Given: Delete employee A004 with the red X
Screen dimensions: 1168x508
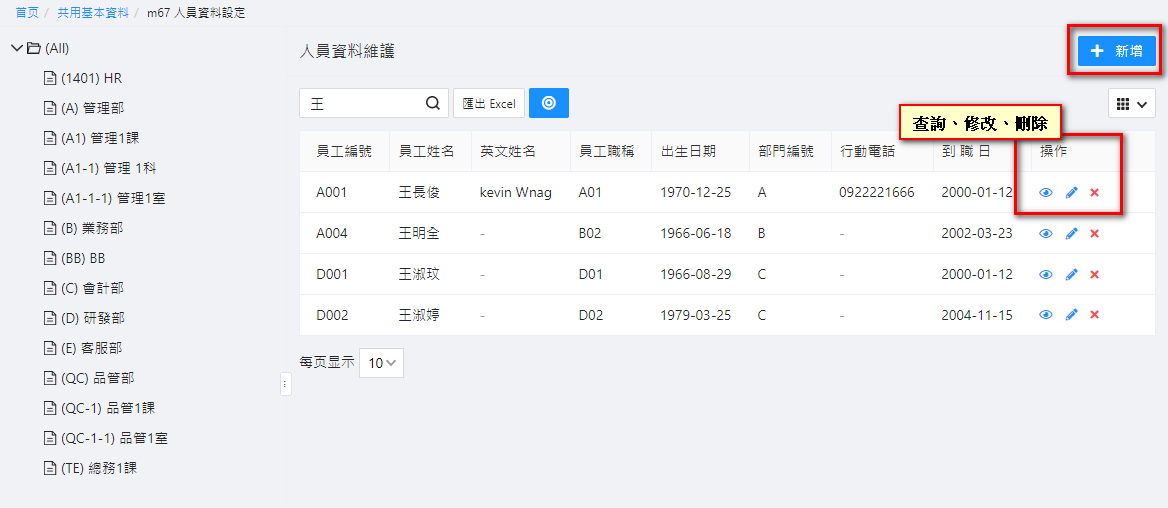Looking at the screenshot, I should [1094, 234].
